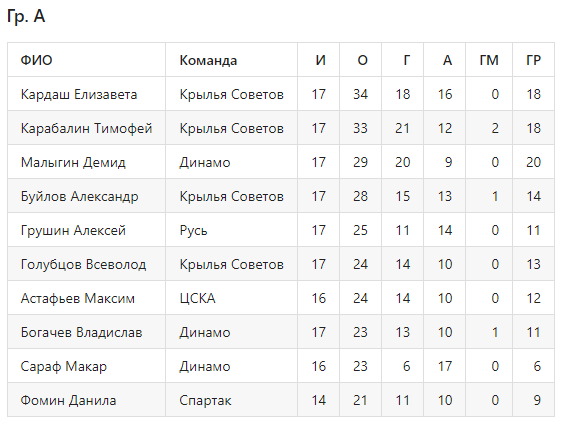The width and height of the screenshot is (562, 426).
Task: Click the ФИО column header
Action: click(36, 60)
